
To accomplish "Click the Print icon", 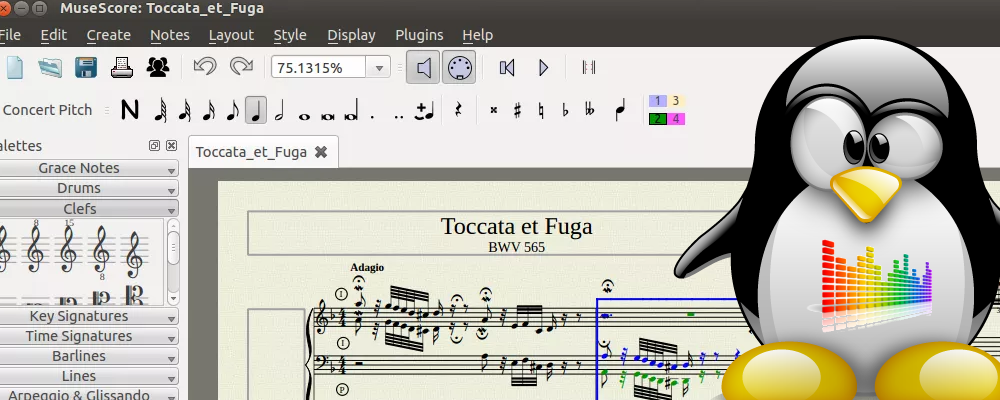I will [122, 67].
